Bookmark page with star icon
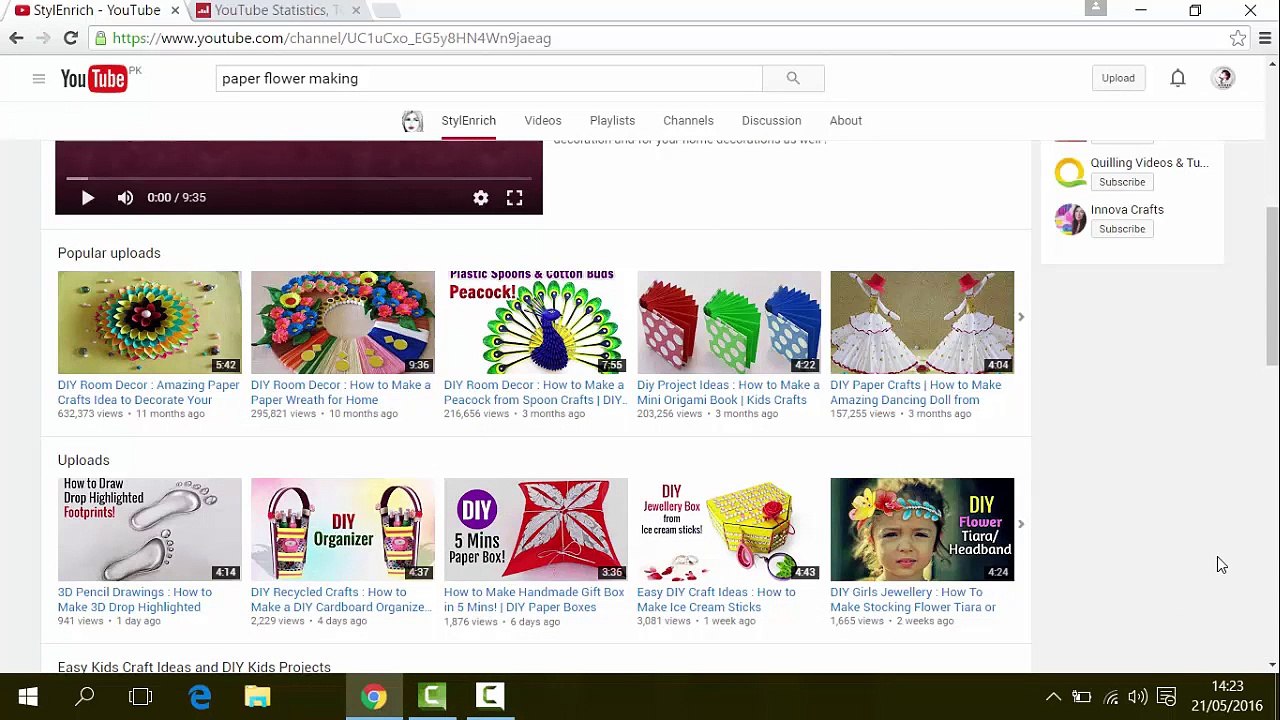 pyautogui.click(x=1238, y=38)
